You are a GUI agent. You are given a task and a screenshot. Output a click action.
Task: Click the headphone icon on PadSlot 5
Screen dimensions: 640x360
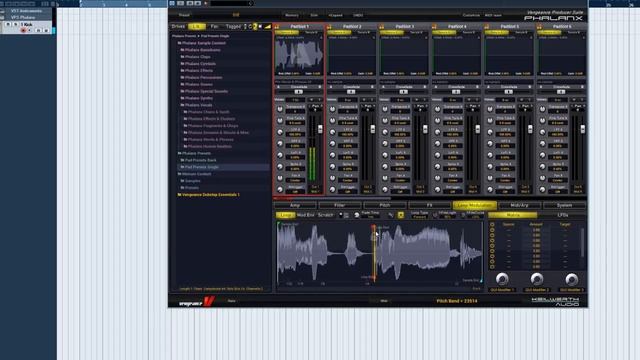click(x=487, y=26)
